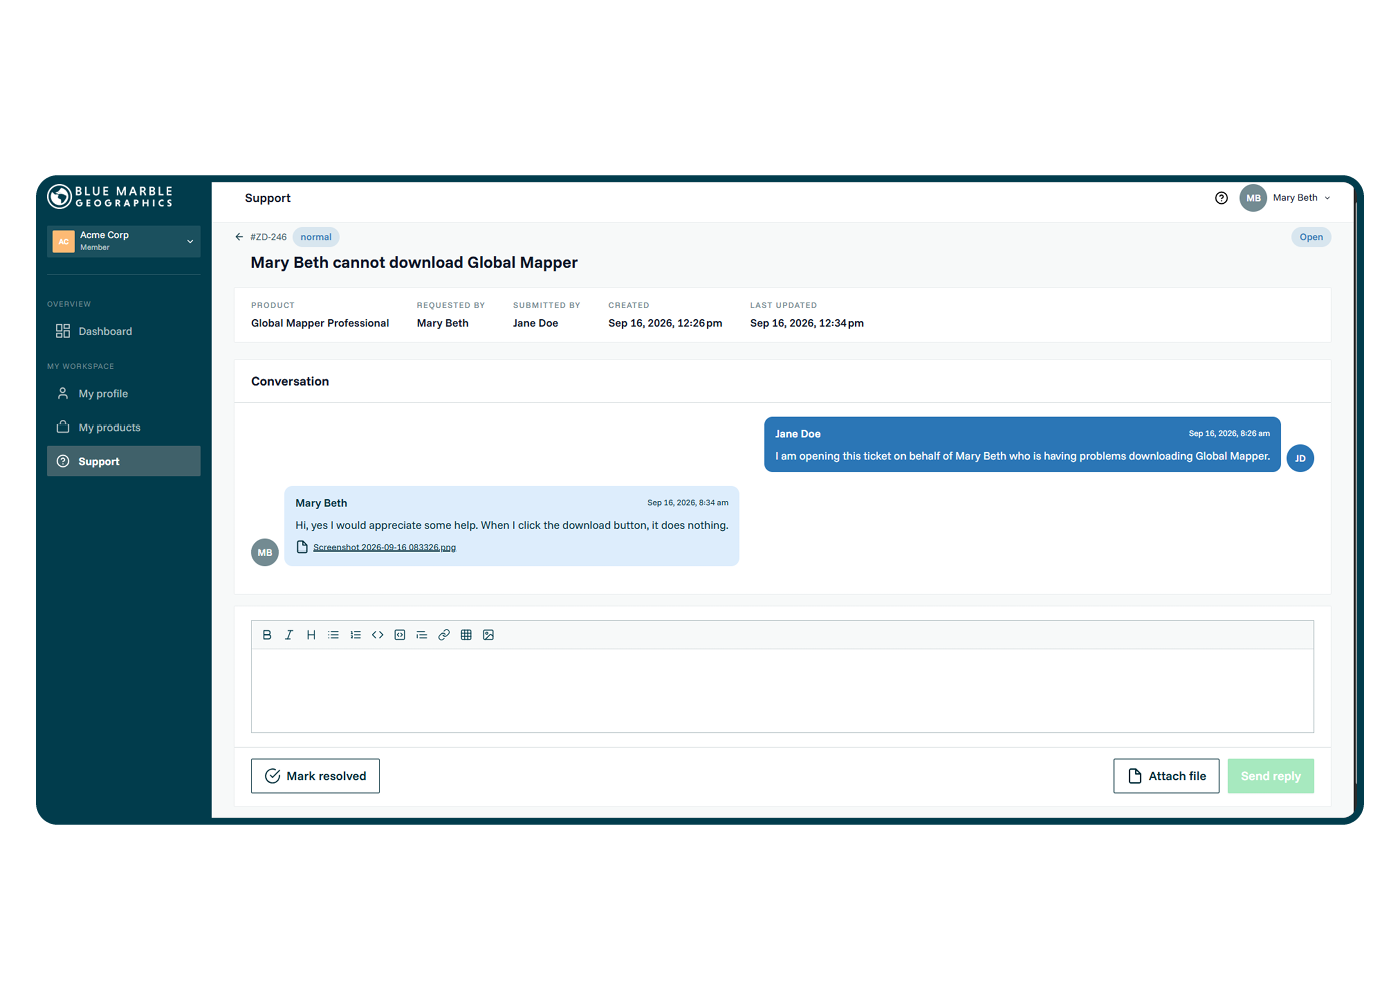Click the Open status badge
The height and width of the screenshot is (1000, 1400).
click(1311, 237)
